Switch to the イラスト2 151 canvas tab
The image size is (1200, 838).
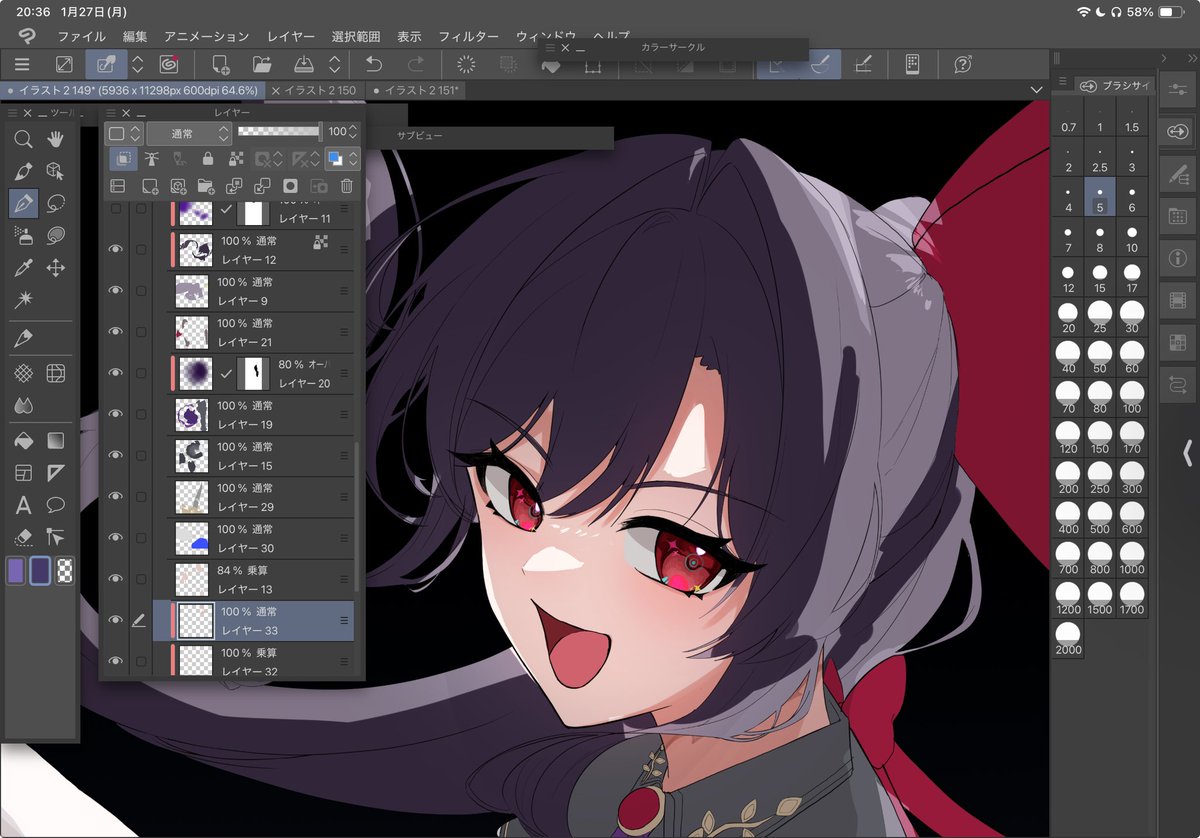[414, 90]
